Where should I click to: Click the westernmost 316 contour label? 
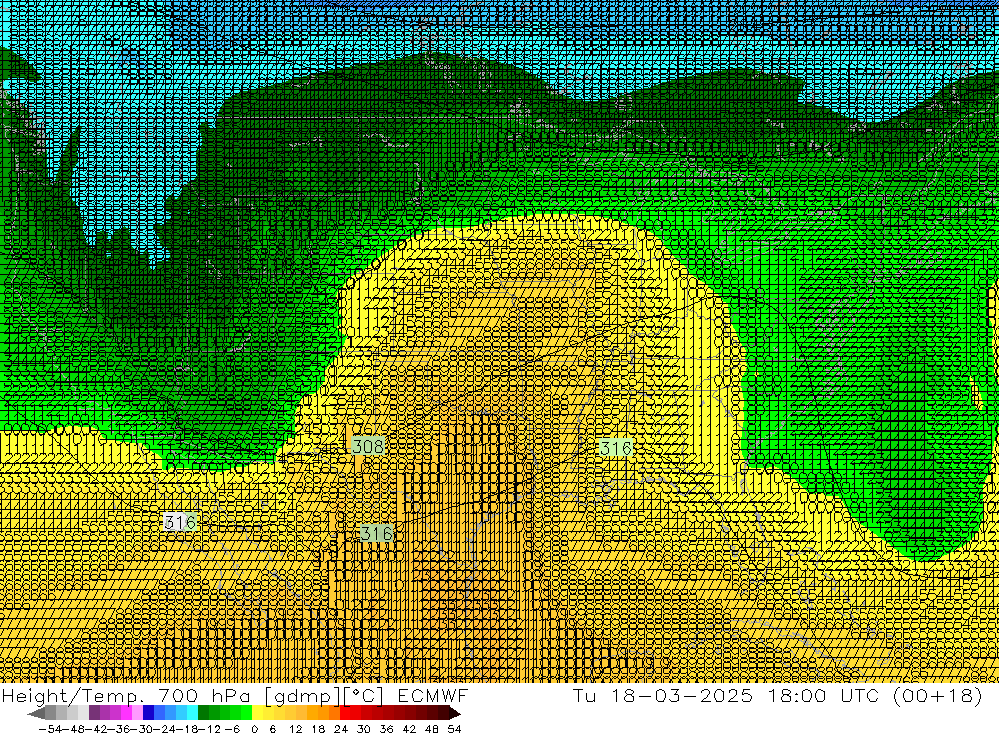click(180, 522)
